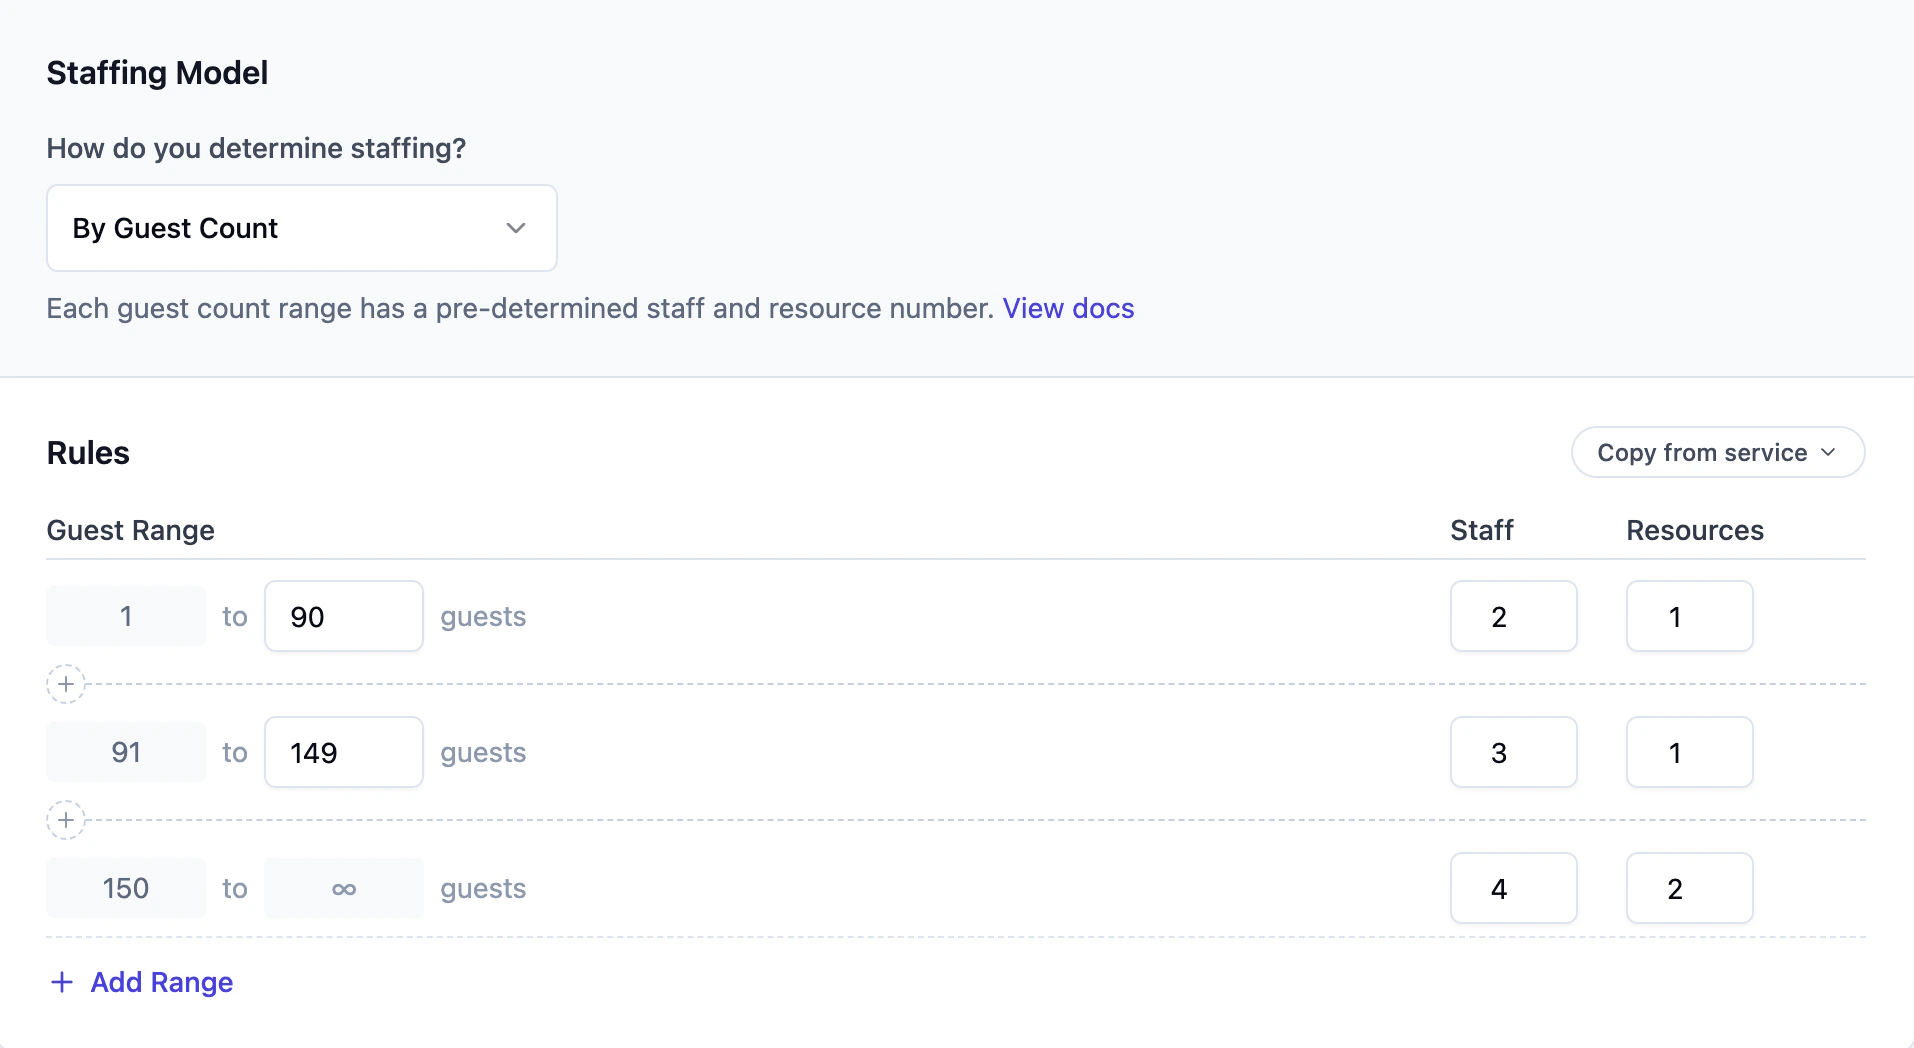Click the 90 guests upper-bound field
Image resolution: width=1914 pixels, height=1048 pixels.
(x=343, y=616)
